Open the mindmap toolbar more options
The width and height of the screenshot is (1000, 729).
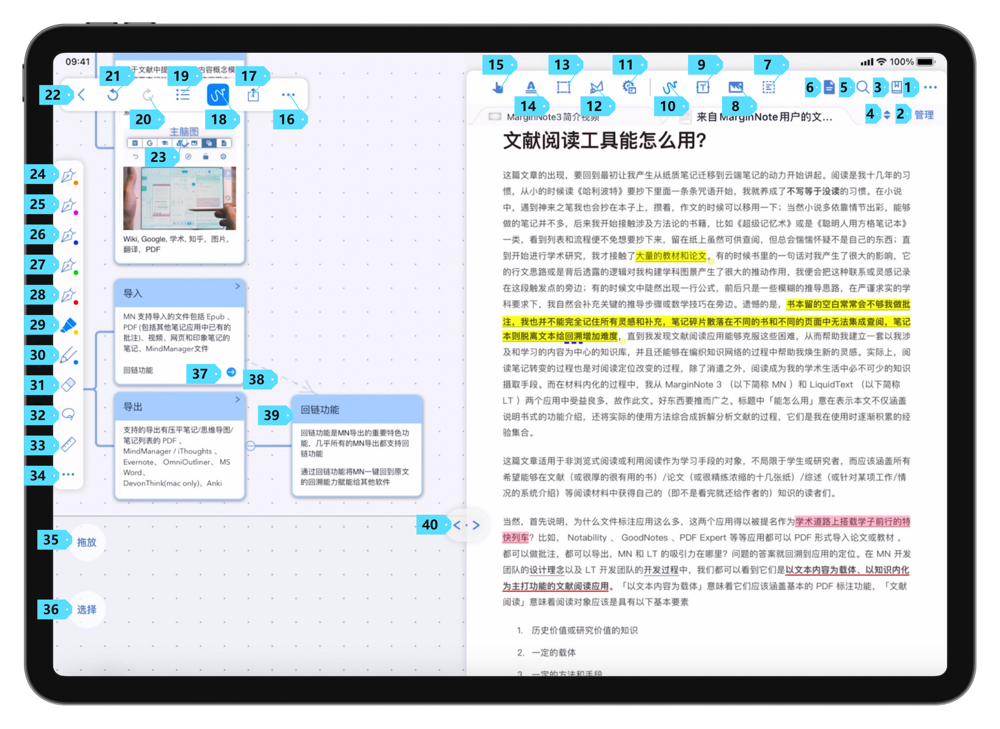tap(288, 95)
